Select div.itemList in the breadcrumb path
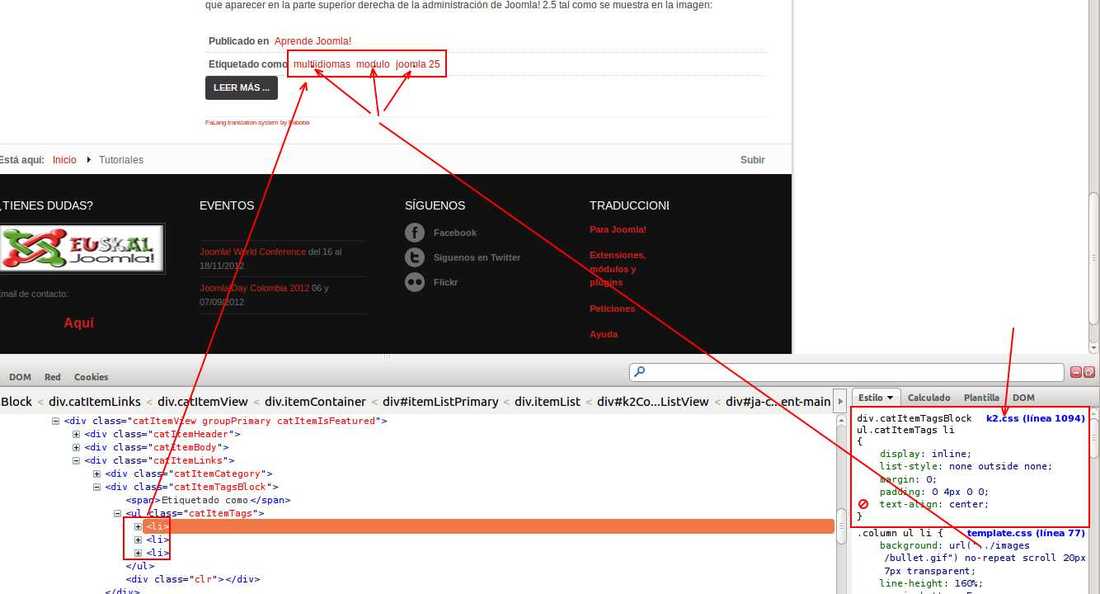Screen dimensions: 1100x594 tap(547, 402)
